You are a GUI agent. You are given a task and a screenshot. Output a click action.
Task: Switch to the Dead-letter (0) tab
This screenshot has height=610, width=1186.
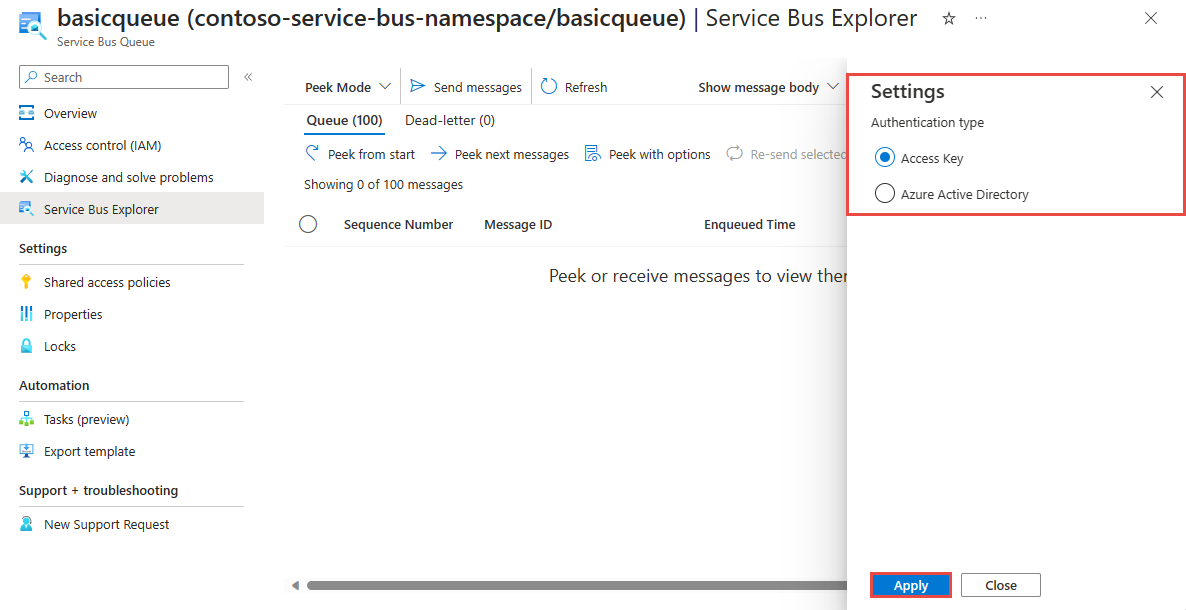tap(450, 120)
